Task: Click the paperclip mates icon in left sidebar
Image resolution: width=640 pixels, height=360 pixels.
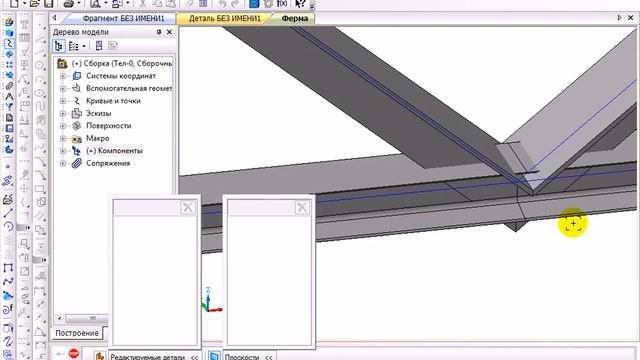Action: tap(8, 86)
